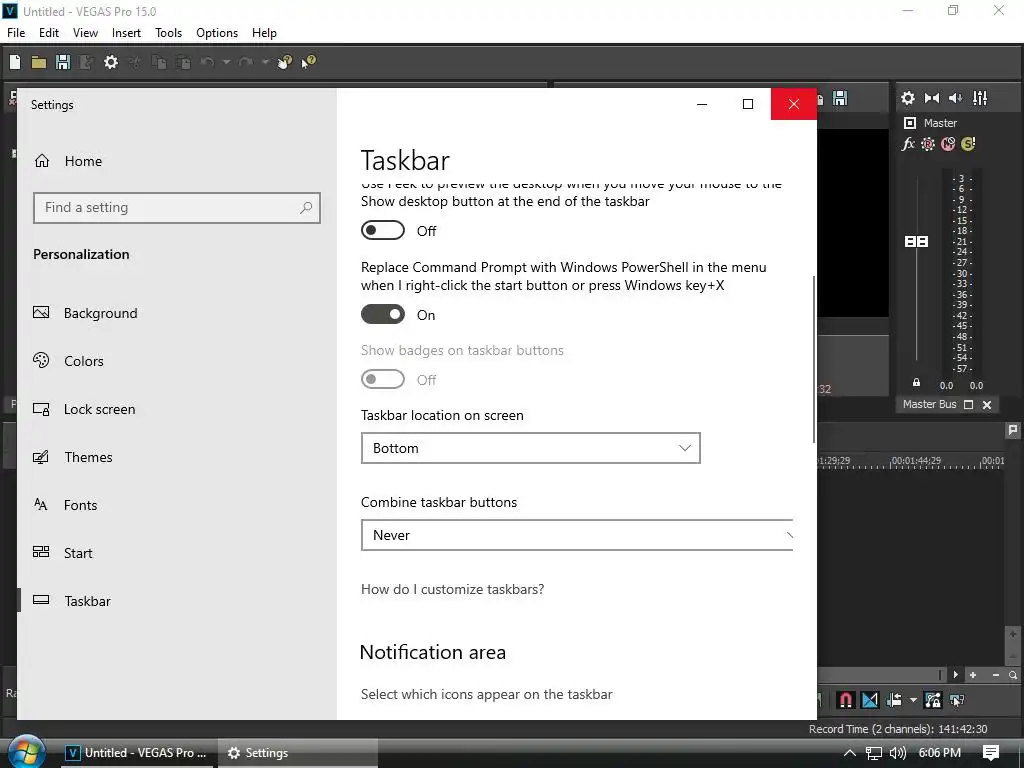Click the Settings window vertical scrollbar
Image resolution: width=1024 pixels, height=768 pixels.
click(814, 359)
